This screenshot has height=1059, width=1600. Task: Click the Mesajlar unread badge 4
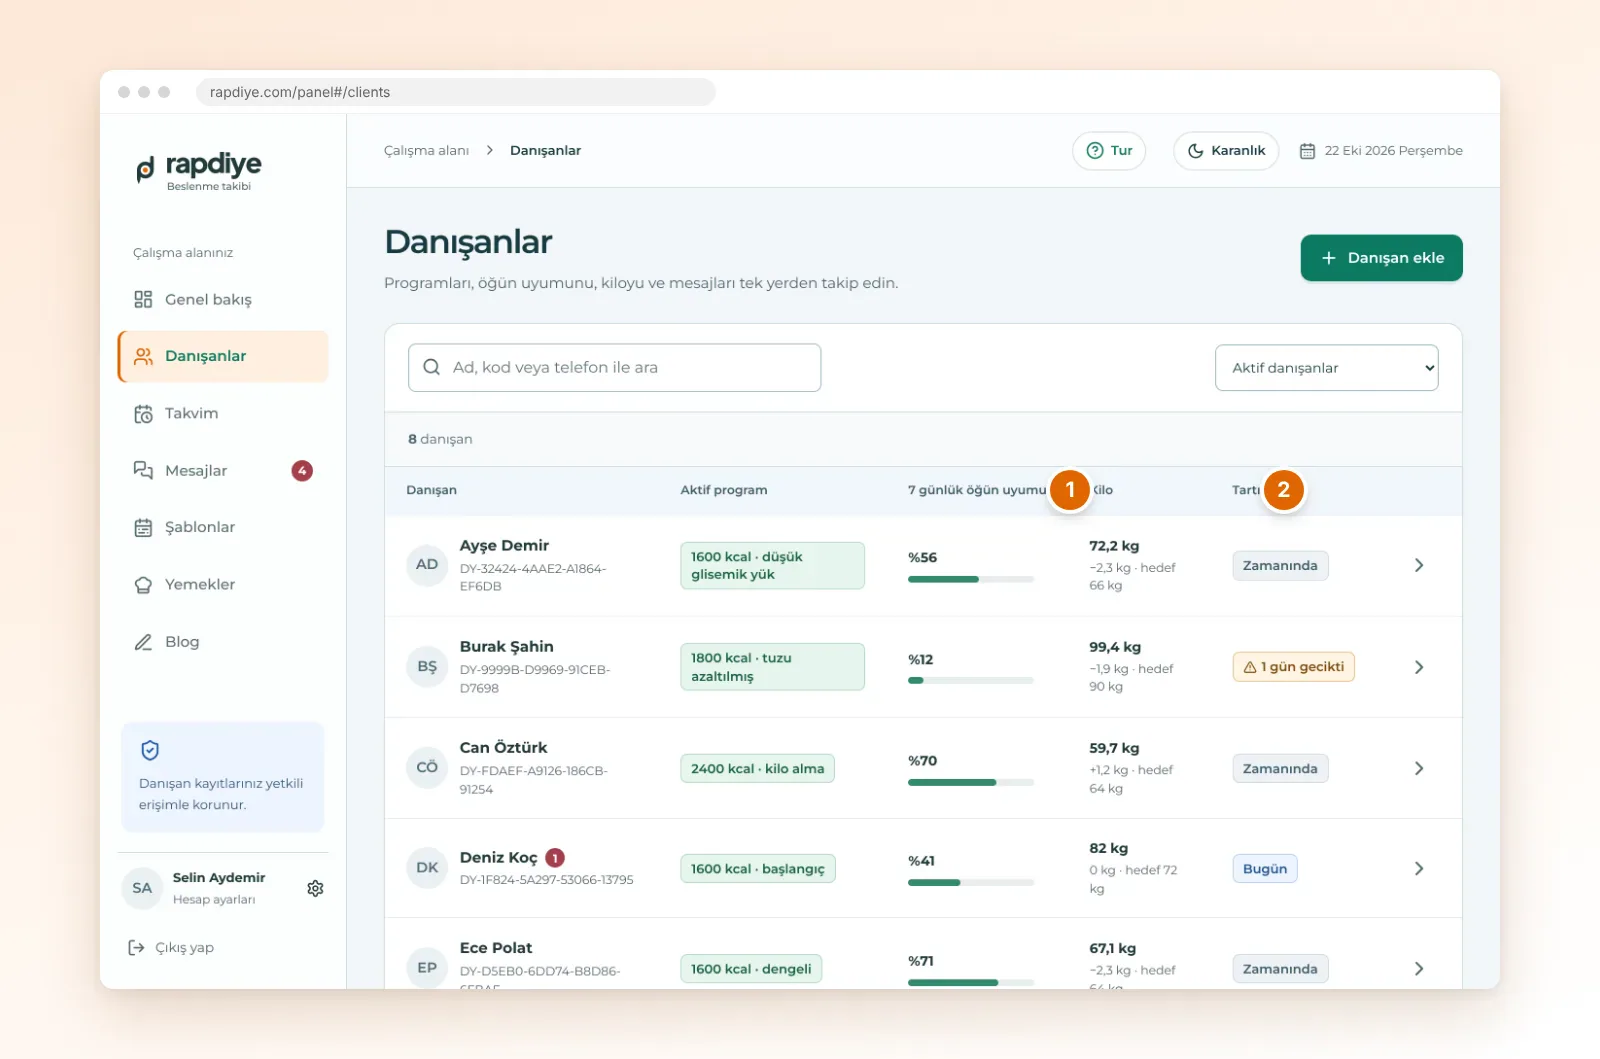click(302, 471)
